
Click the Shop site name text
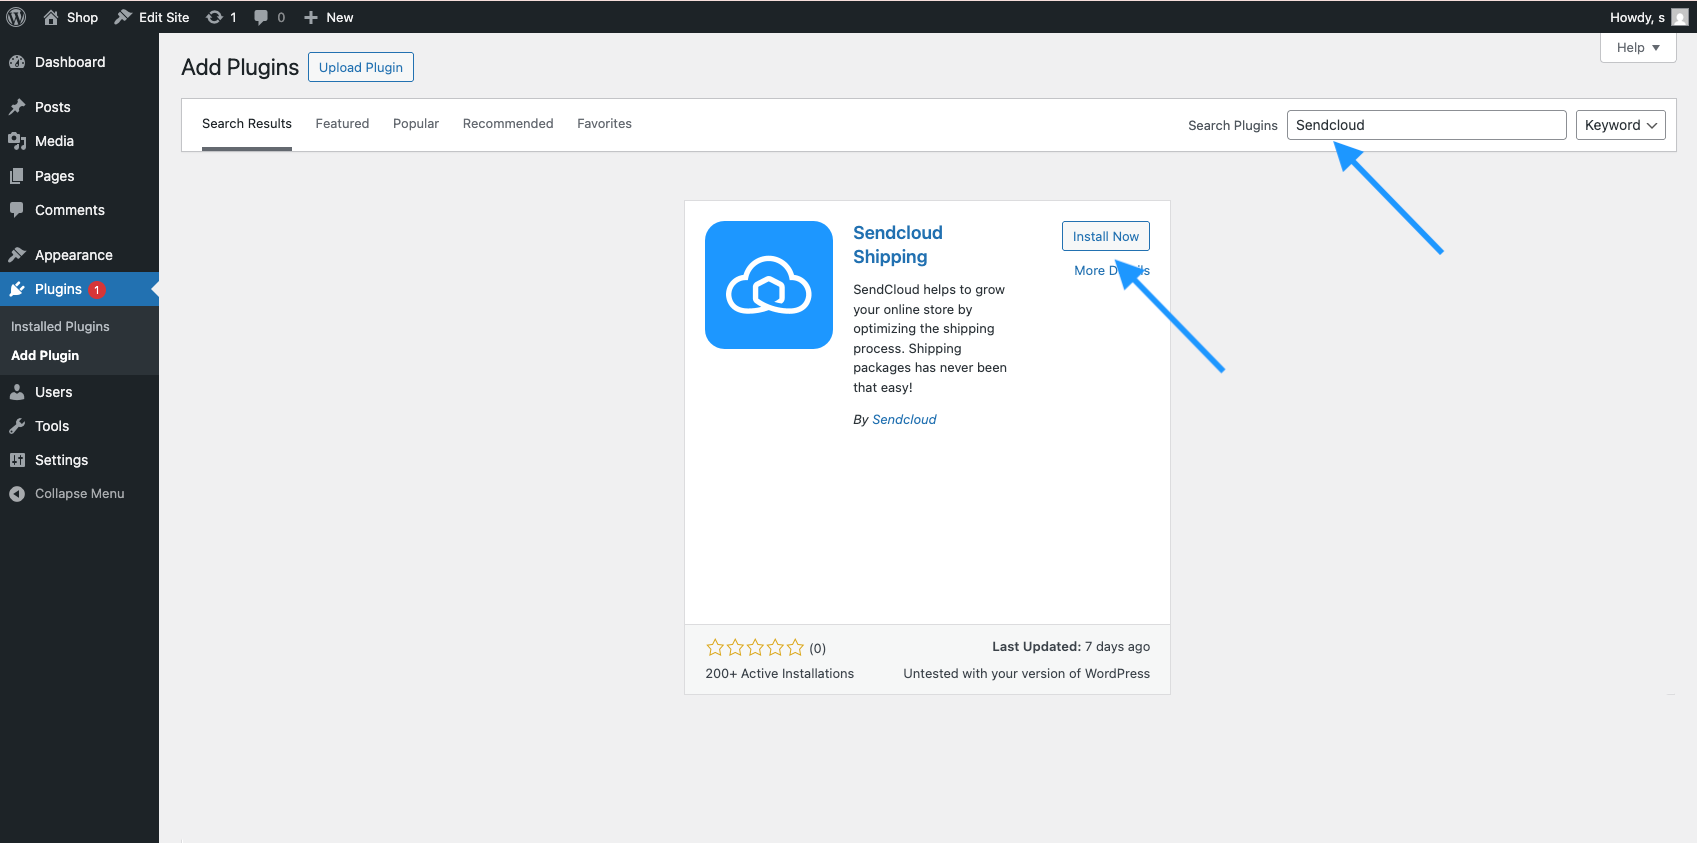point(82,17)
